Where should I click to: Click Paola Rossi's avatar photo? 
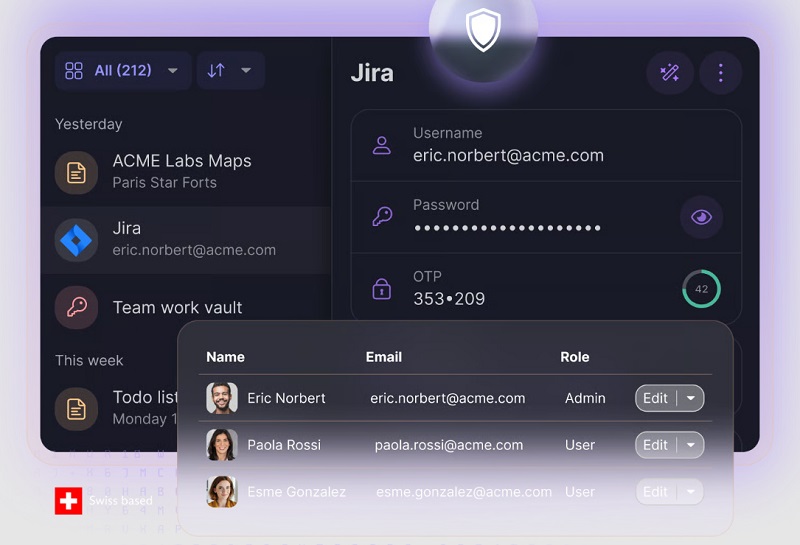tap(222, 445)
